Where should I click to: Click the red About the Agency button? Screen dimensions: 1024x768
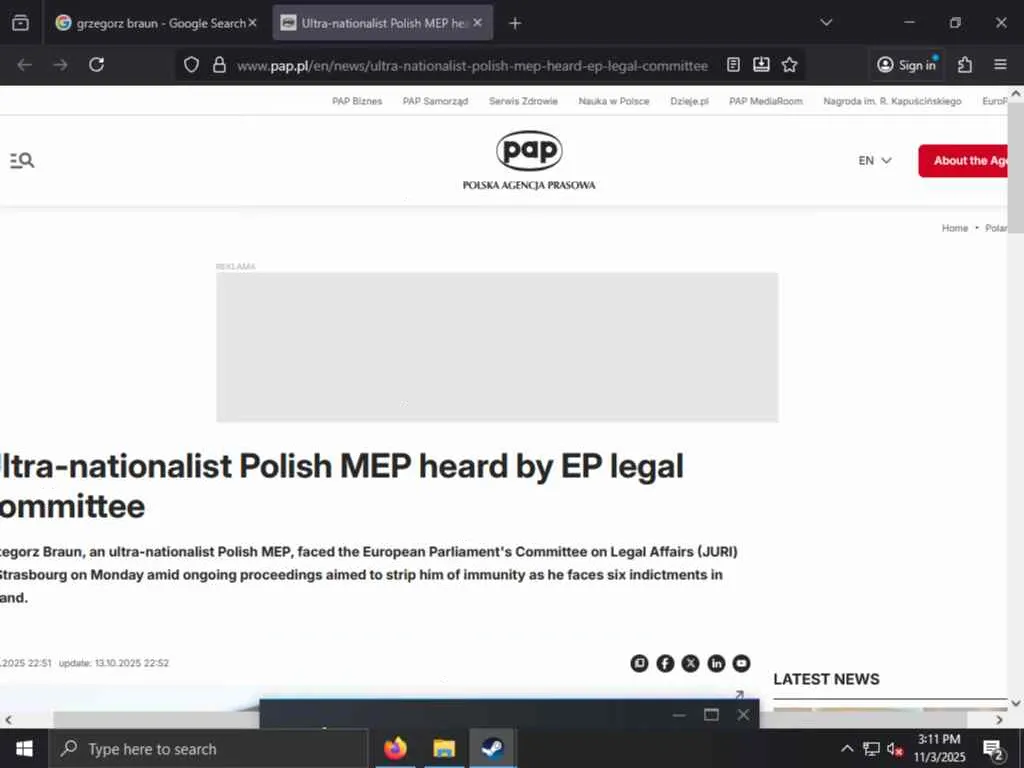pos(964,161)
